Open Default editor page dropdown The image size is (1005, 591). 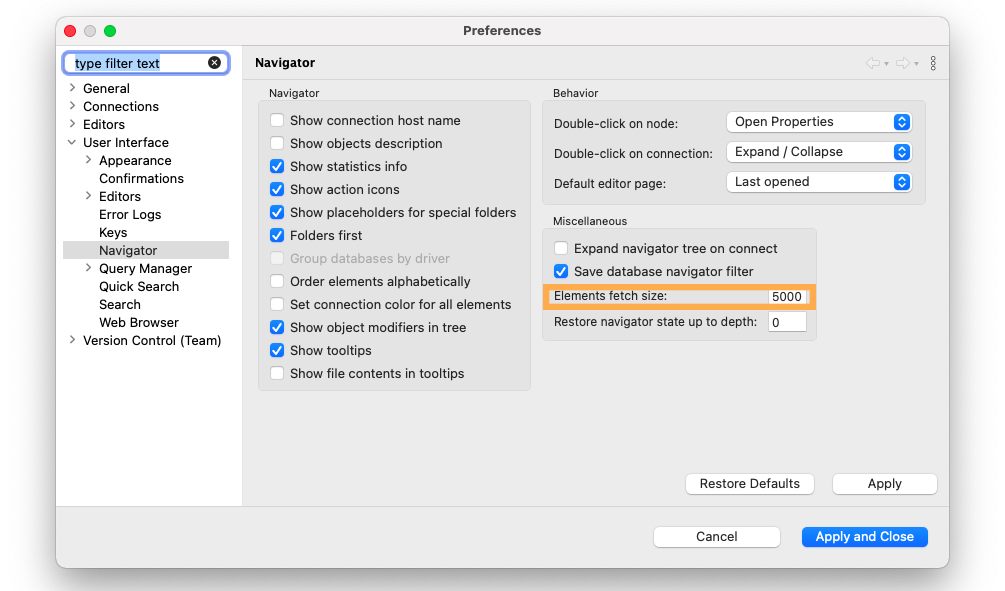click(819, 182)
